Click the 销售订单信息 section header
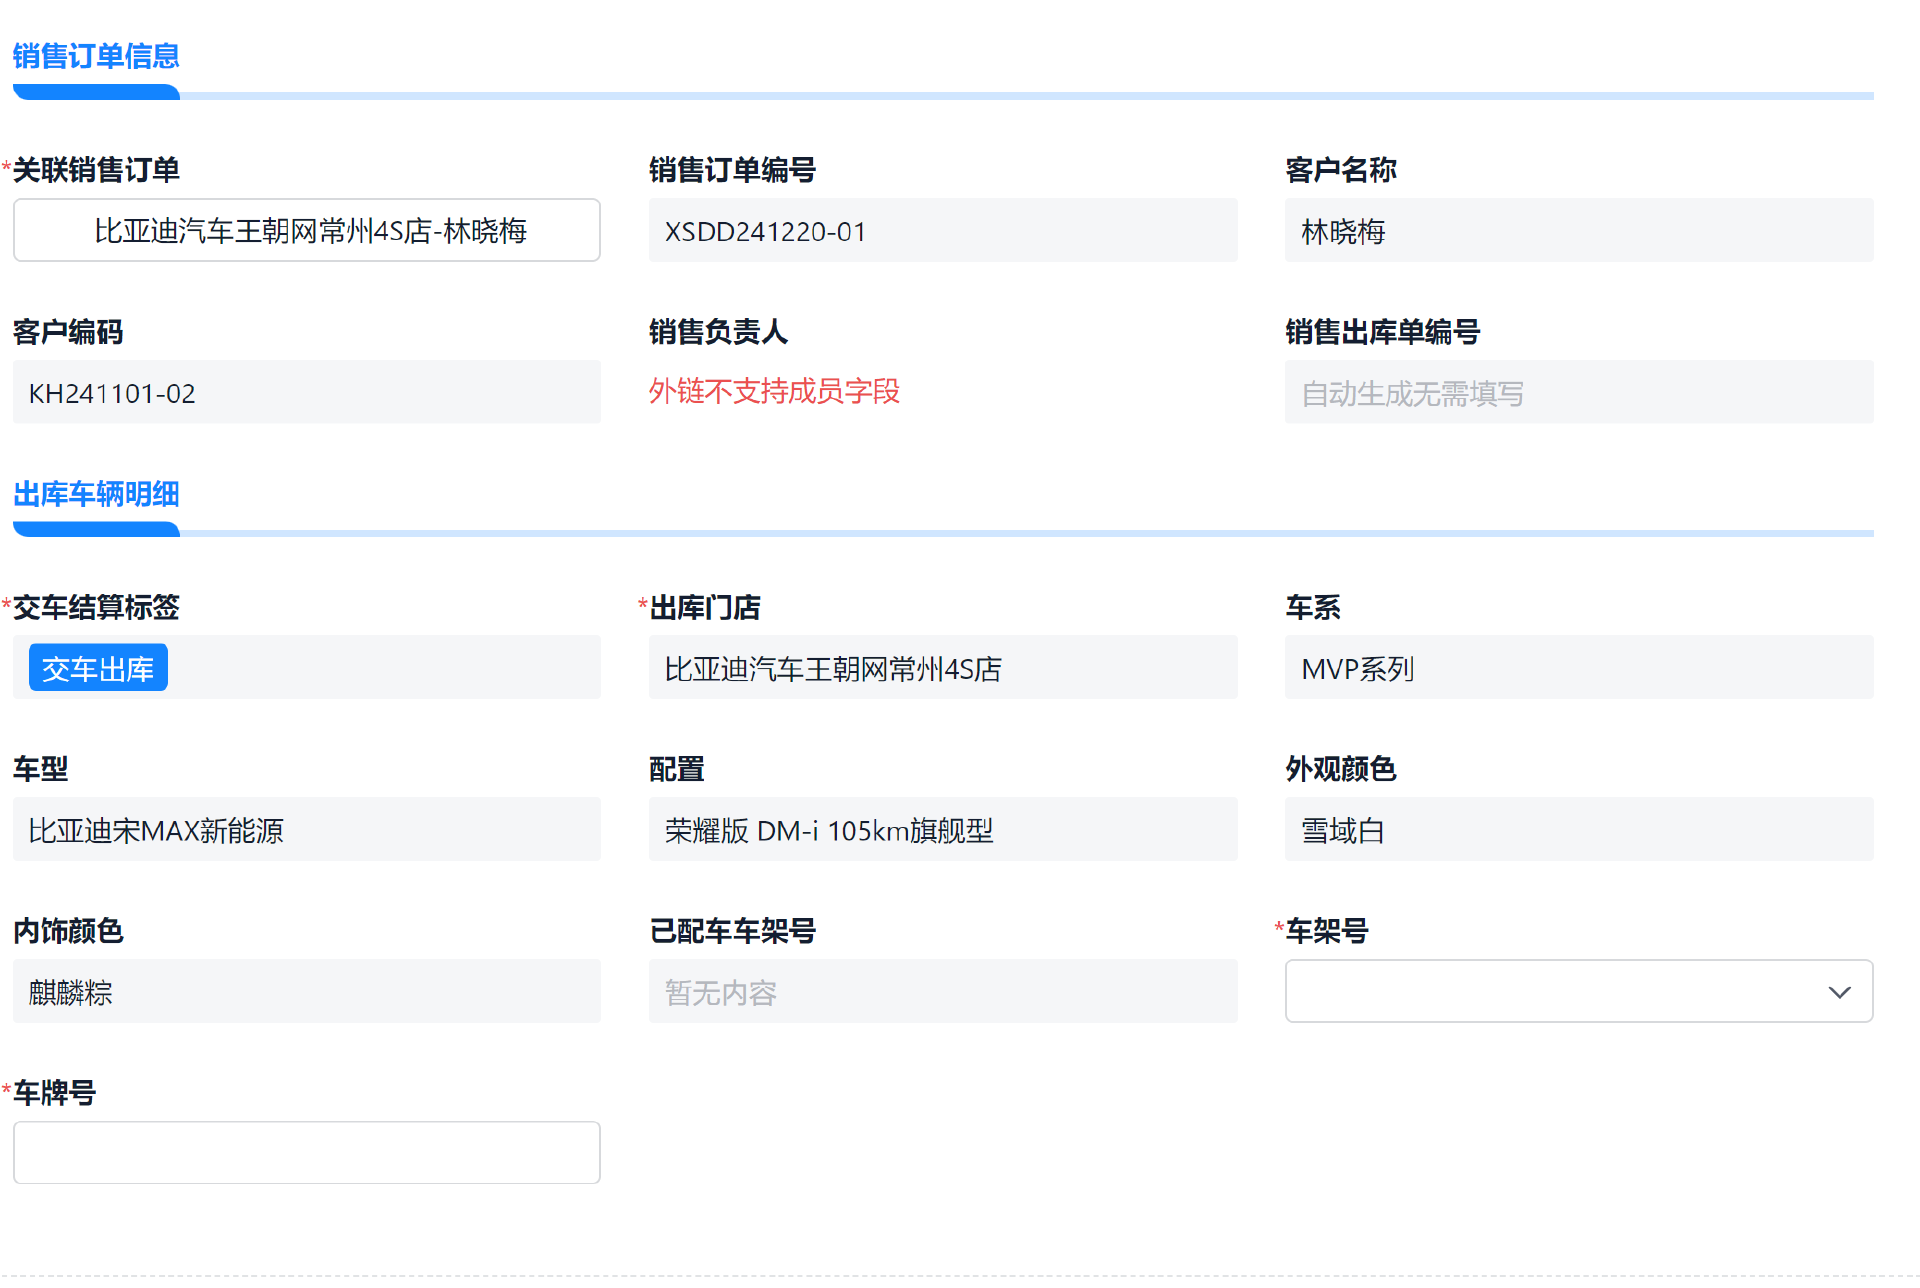Screen dimensions: 1920x1288 [x=96, y=57]
